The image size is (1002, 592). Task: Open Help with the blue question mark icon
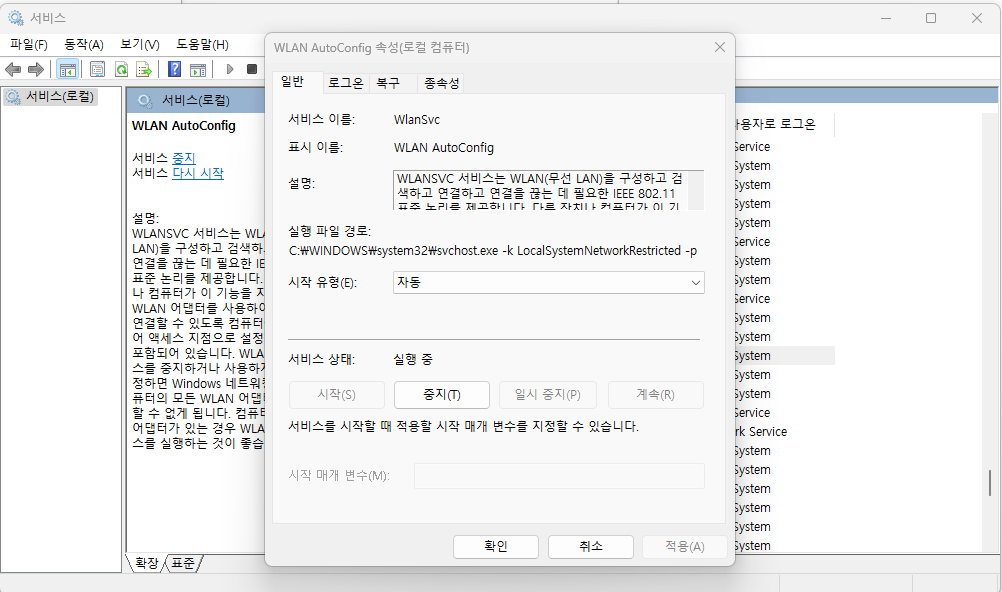click(x=174, y=69)
